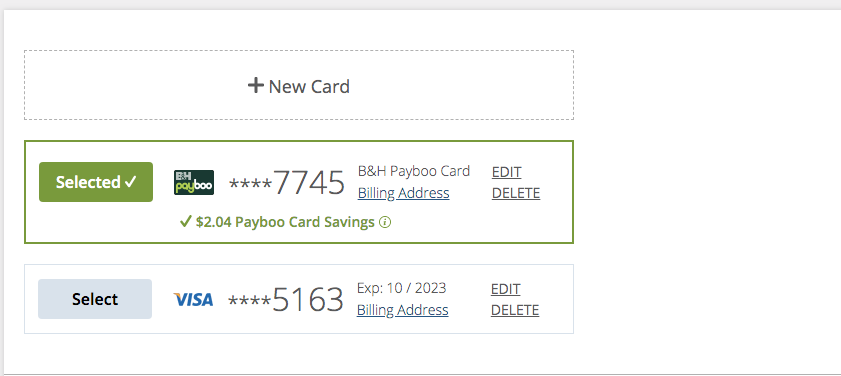Image resolution: width=841 pixels, height=376 pixels.
Task: Click the B&H Payboo Card label
Action: (414, 171)
